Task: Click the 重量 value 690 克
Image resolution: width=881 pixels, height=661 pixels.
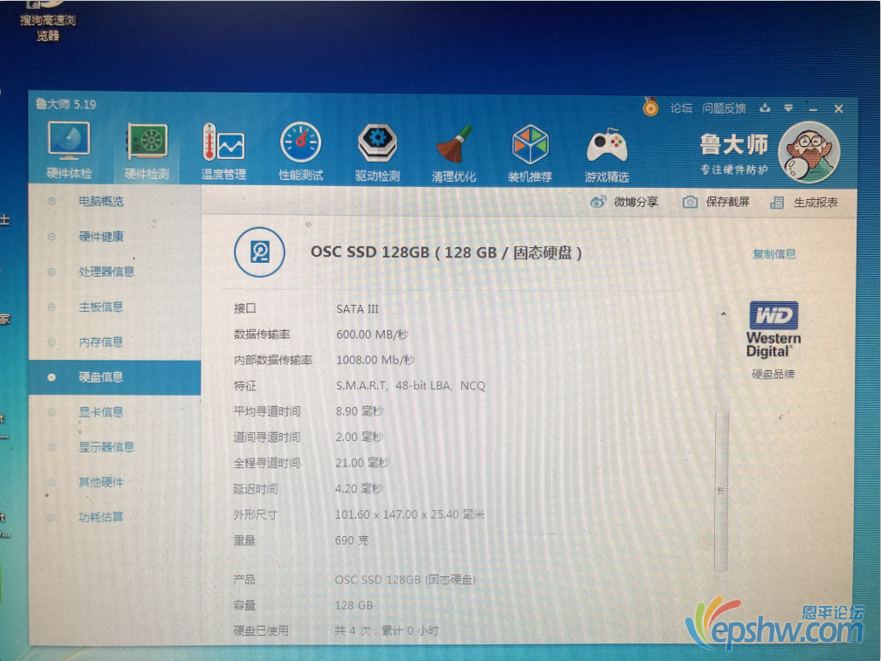Action: pyautogui.click(x=352, y=540)
